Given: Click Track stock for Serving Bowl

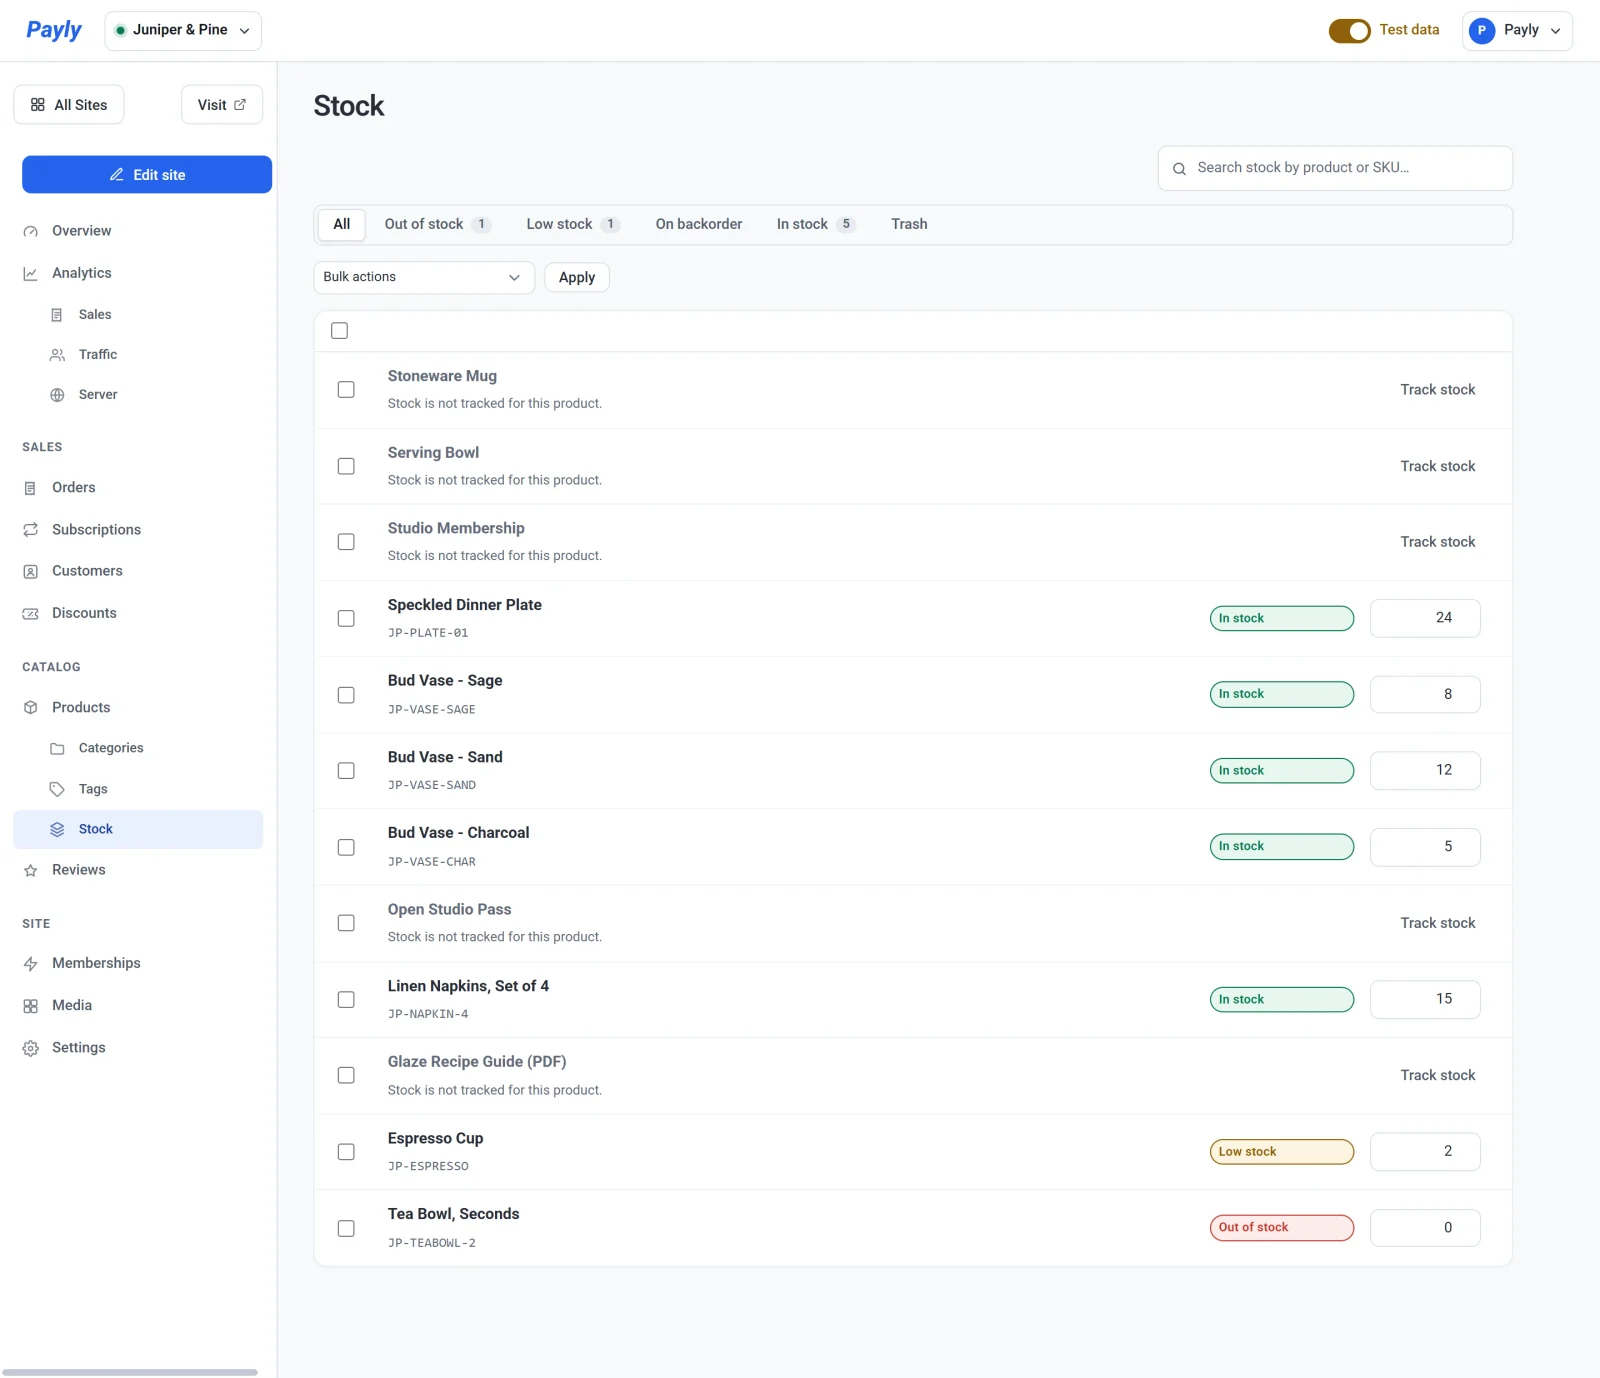Looking at the screenshot, I should (x=1437, y=466).
